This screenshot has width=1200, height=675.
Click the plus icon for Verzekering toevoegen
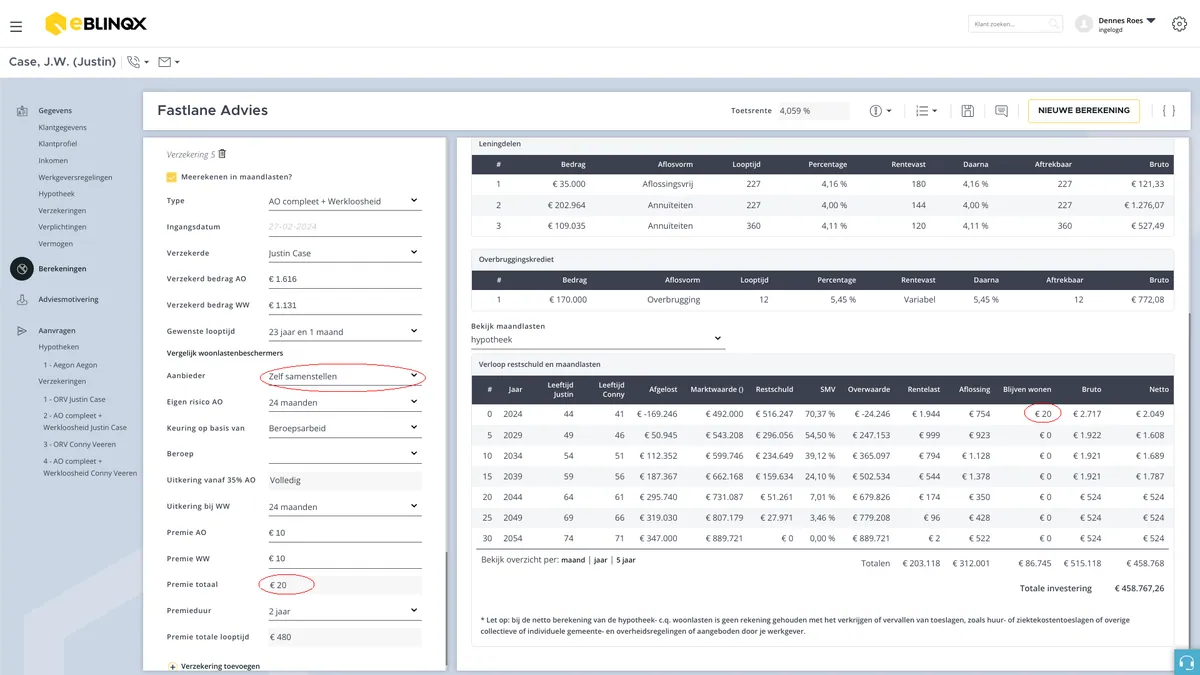point(172,666)
